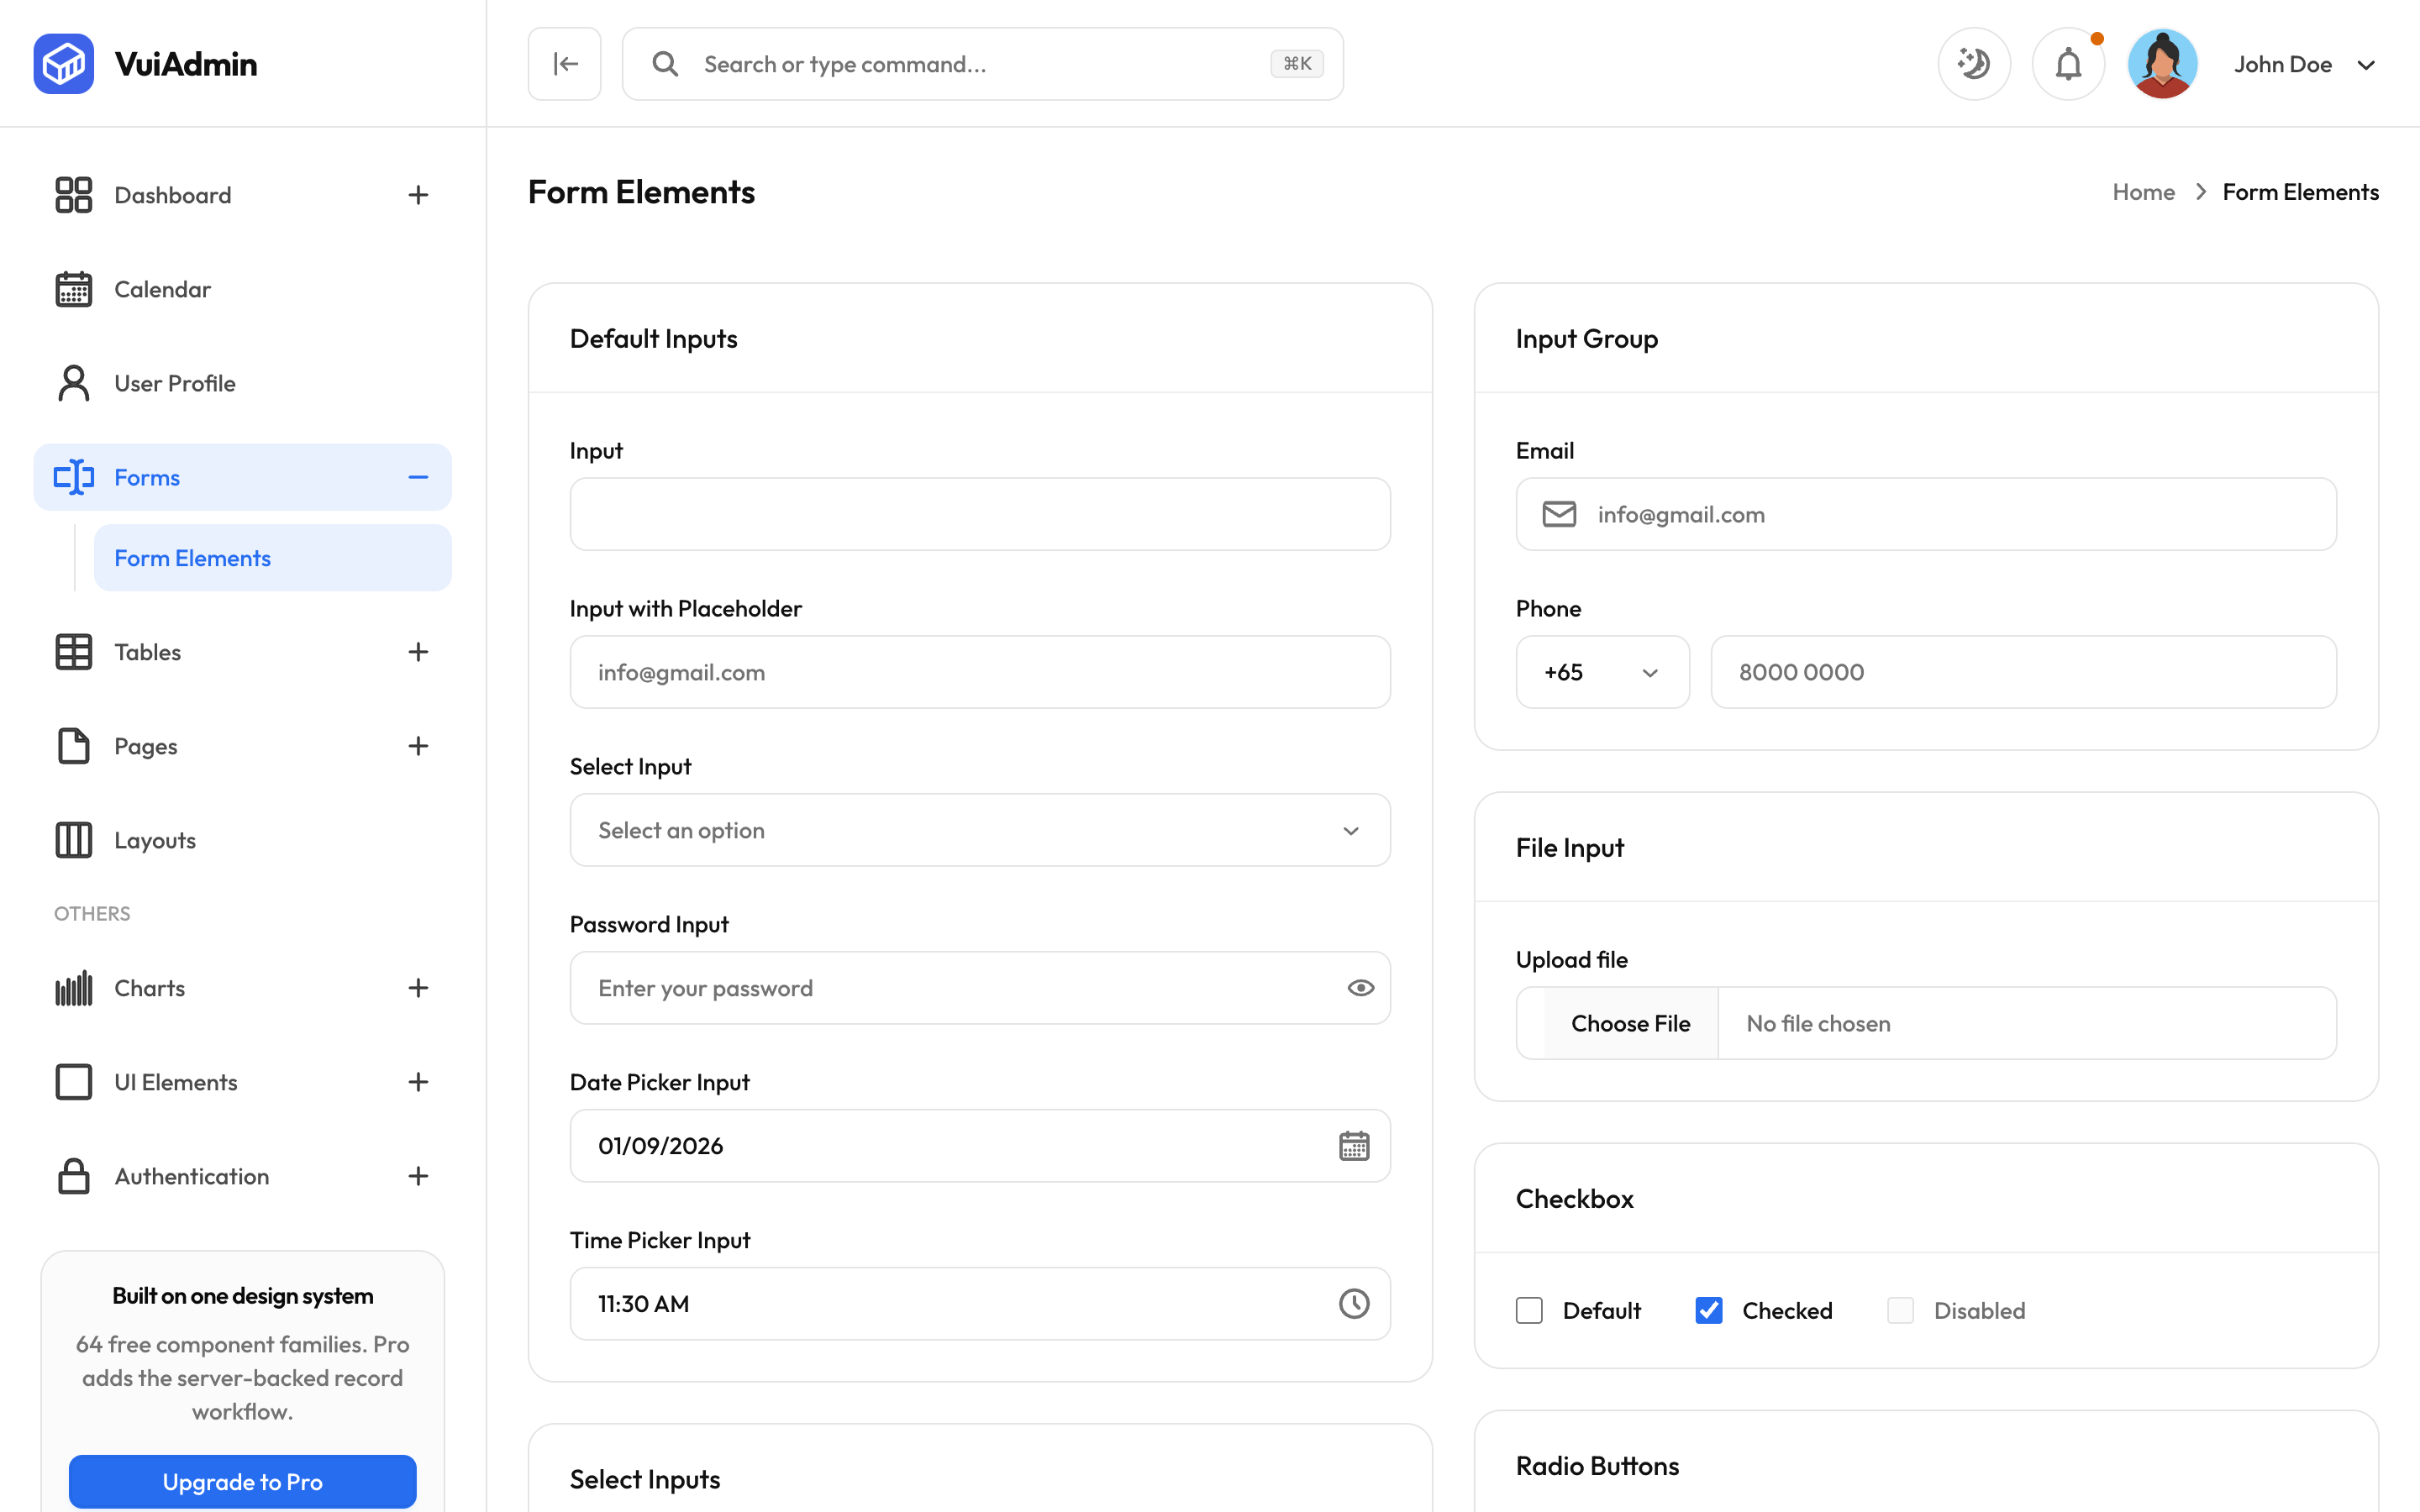The width and height of the screenshot is (2420, 1512).
Task: Open time picker via clock icon
Action: pyautogui.click(x=1354, y=1304)
